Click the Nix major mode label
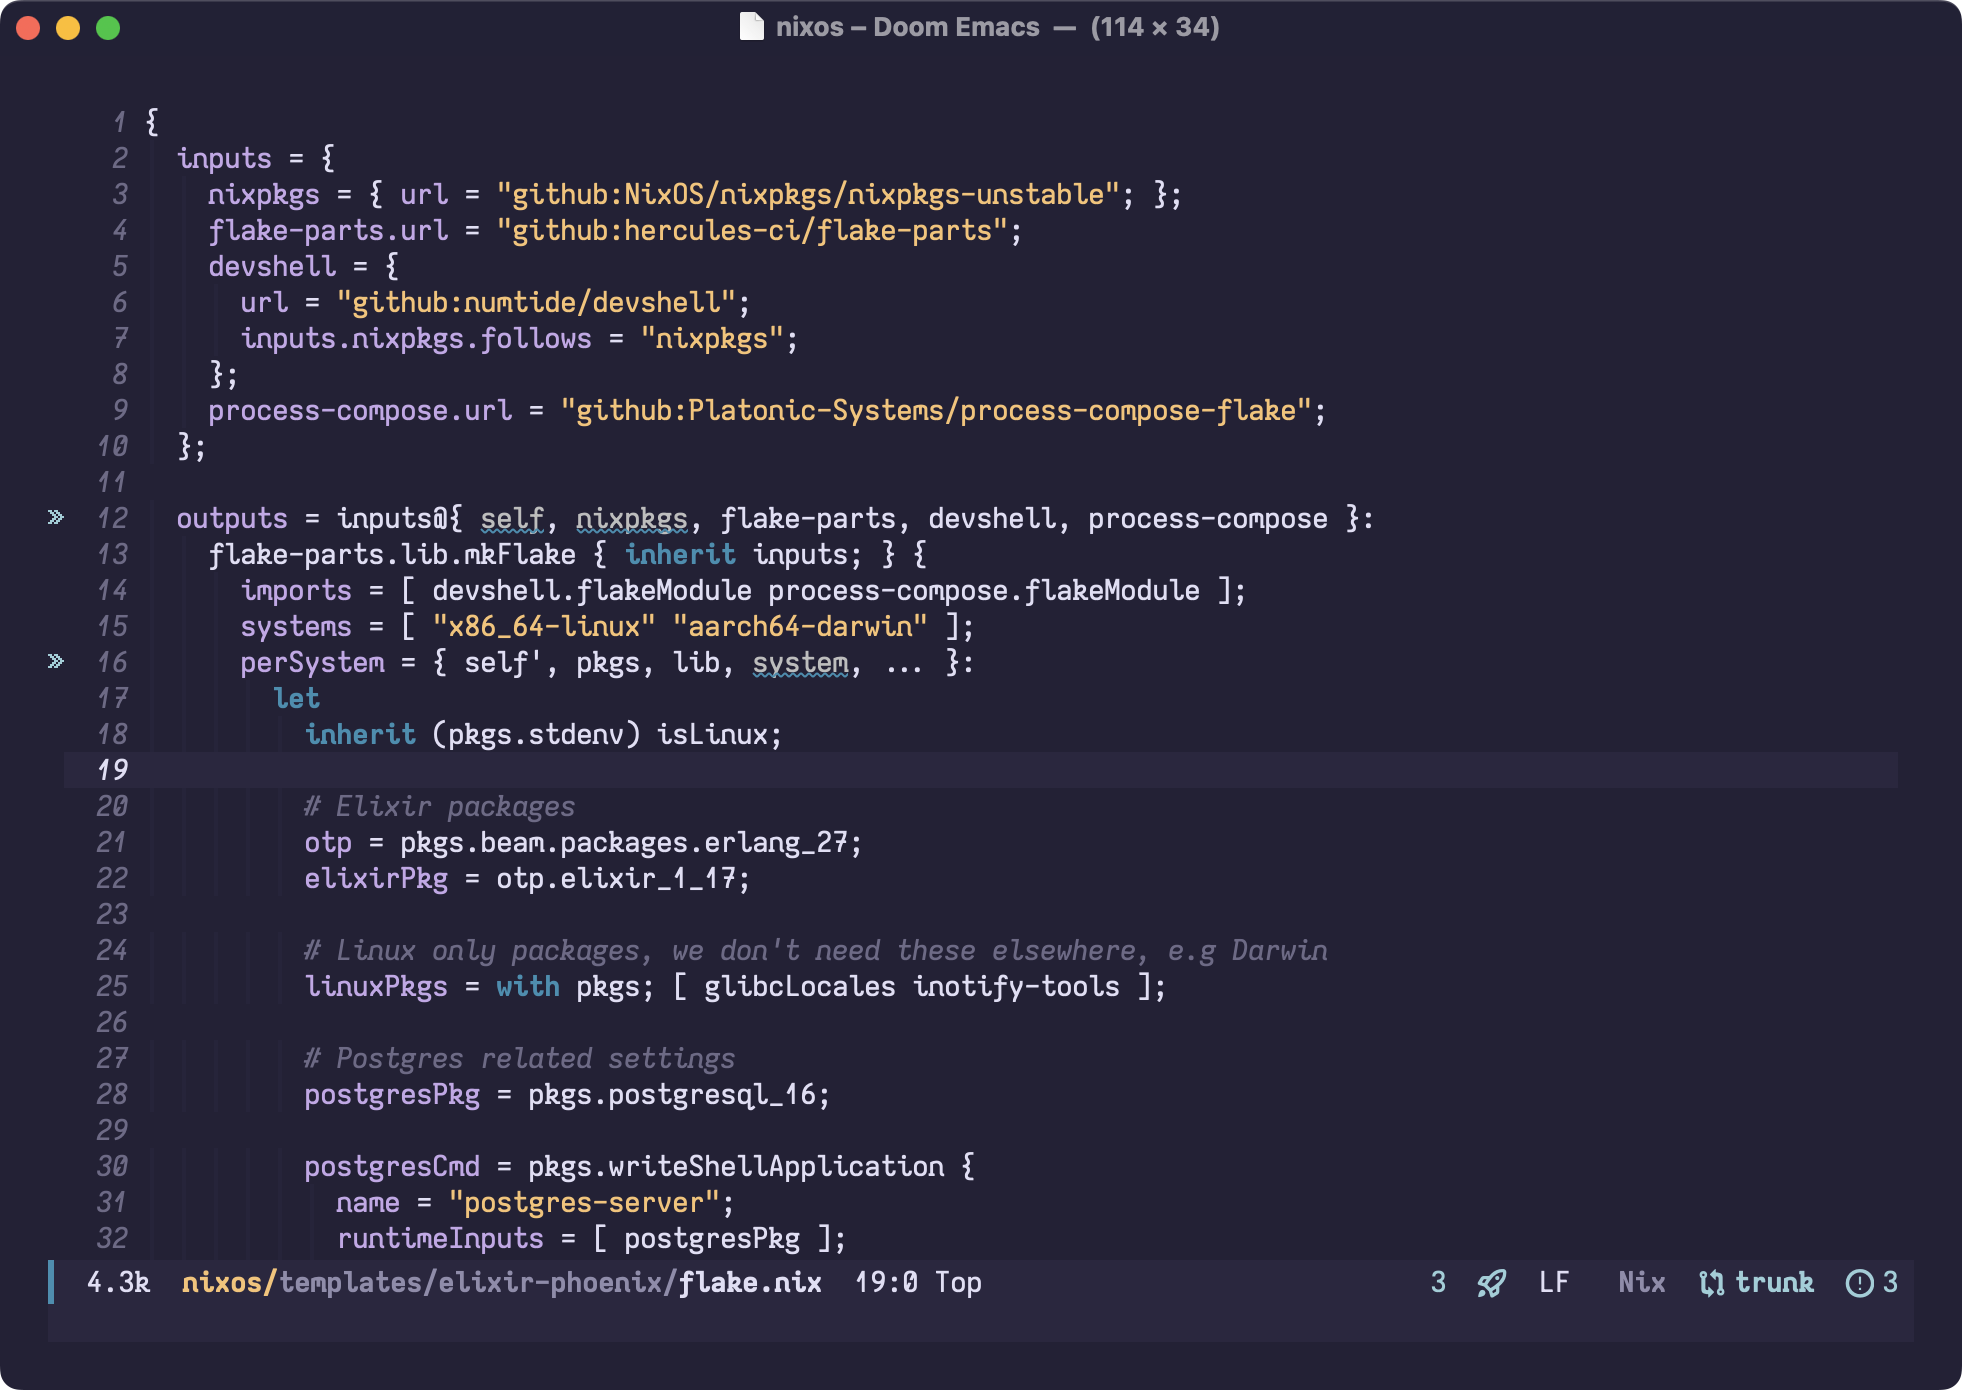 tap(1642, 1282)
